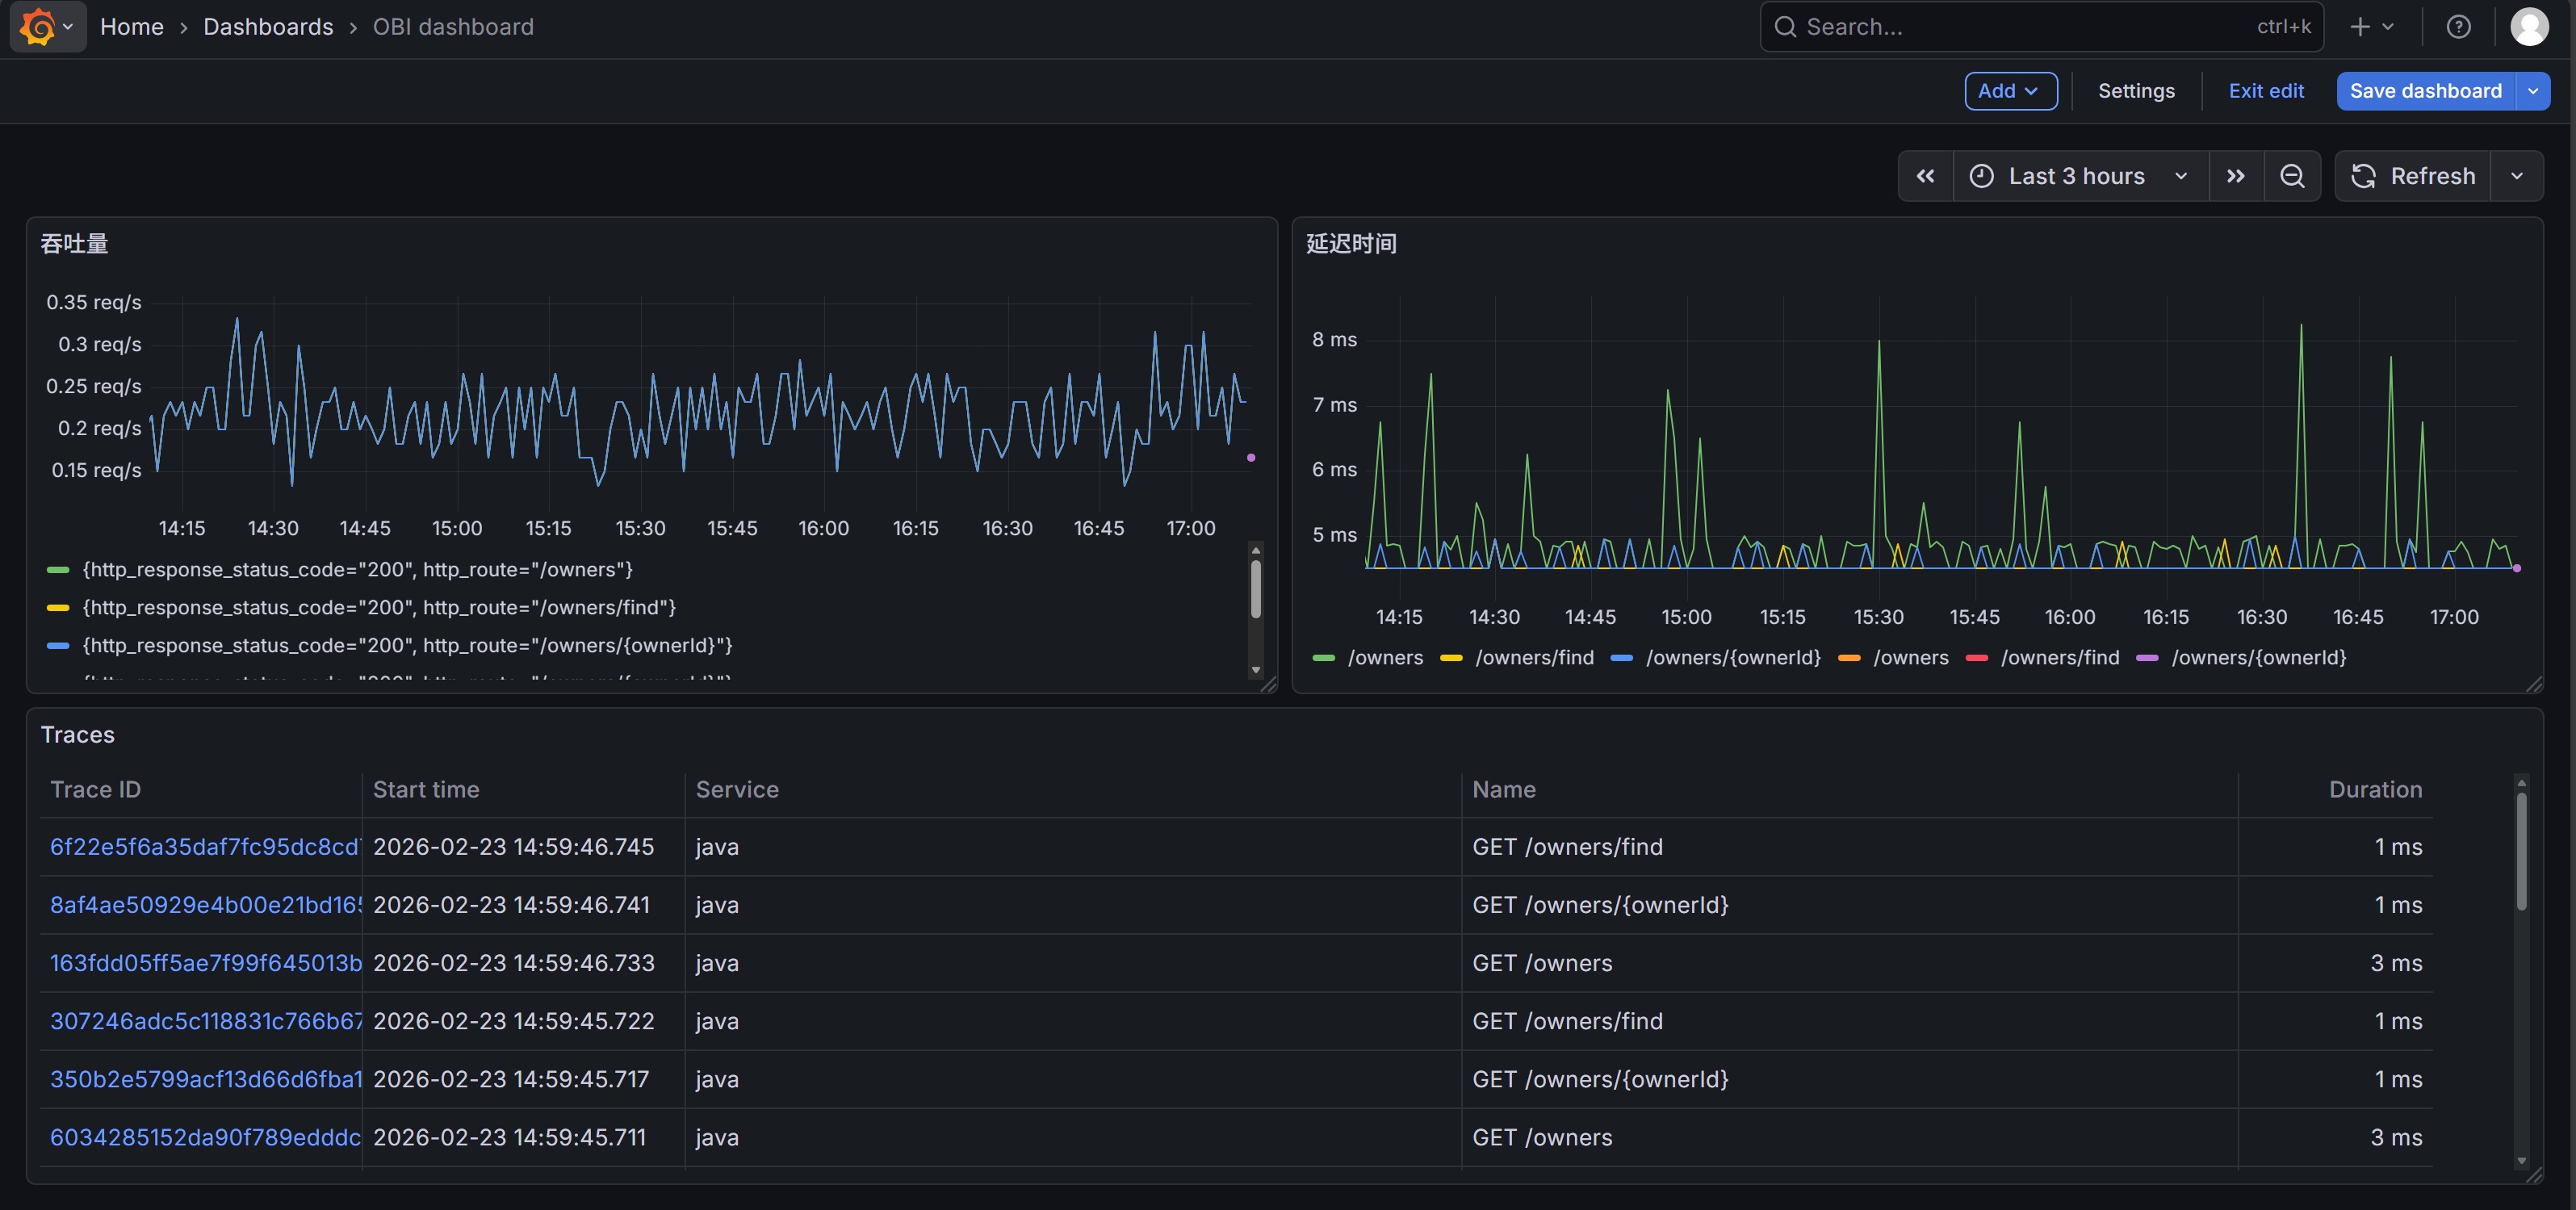The image size is (2576, 1210).
Task: Toggle /owners/find series in throughput legend
Action: [379, 607]
